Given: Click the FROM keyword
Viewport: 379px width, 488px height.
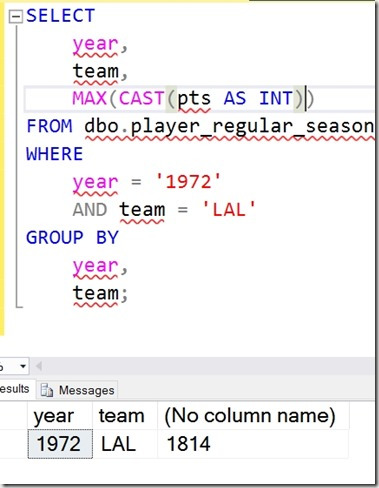Looking at the screenshot, I should (49, 126).
